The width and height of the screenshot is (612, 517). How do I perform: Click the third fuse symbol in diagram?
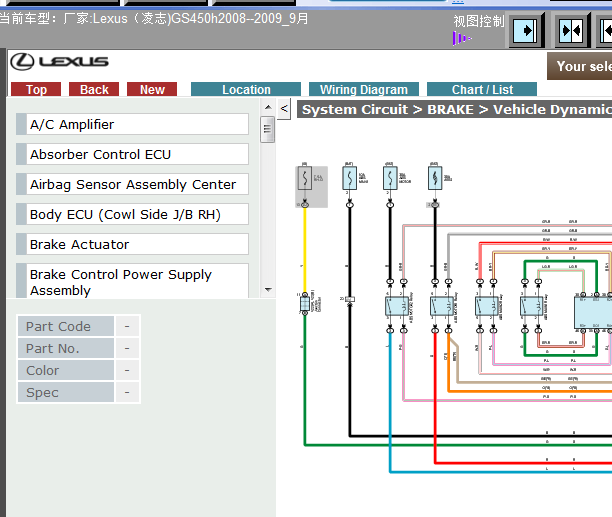pos(390,178)
